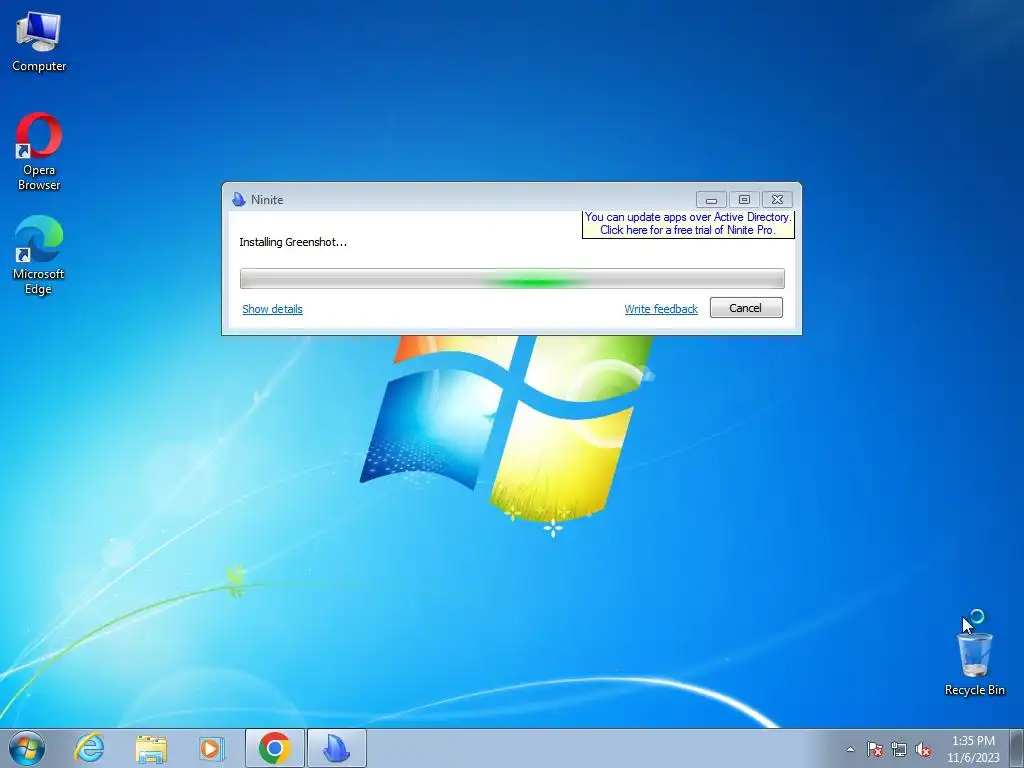The height and width of the screenshot is (768, 1024).
Task: Select the Computer desktop icon
Action: 39,42
